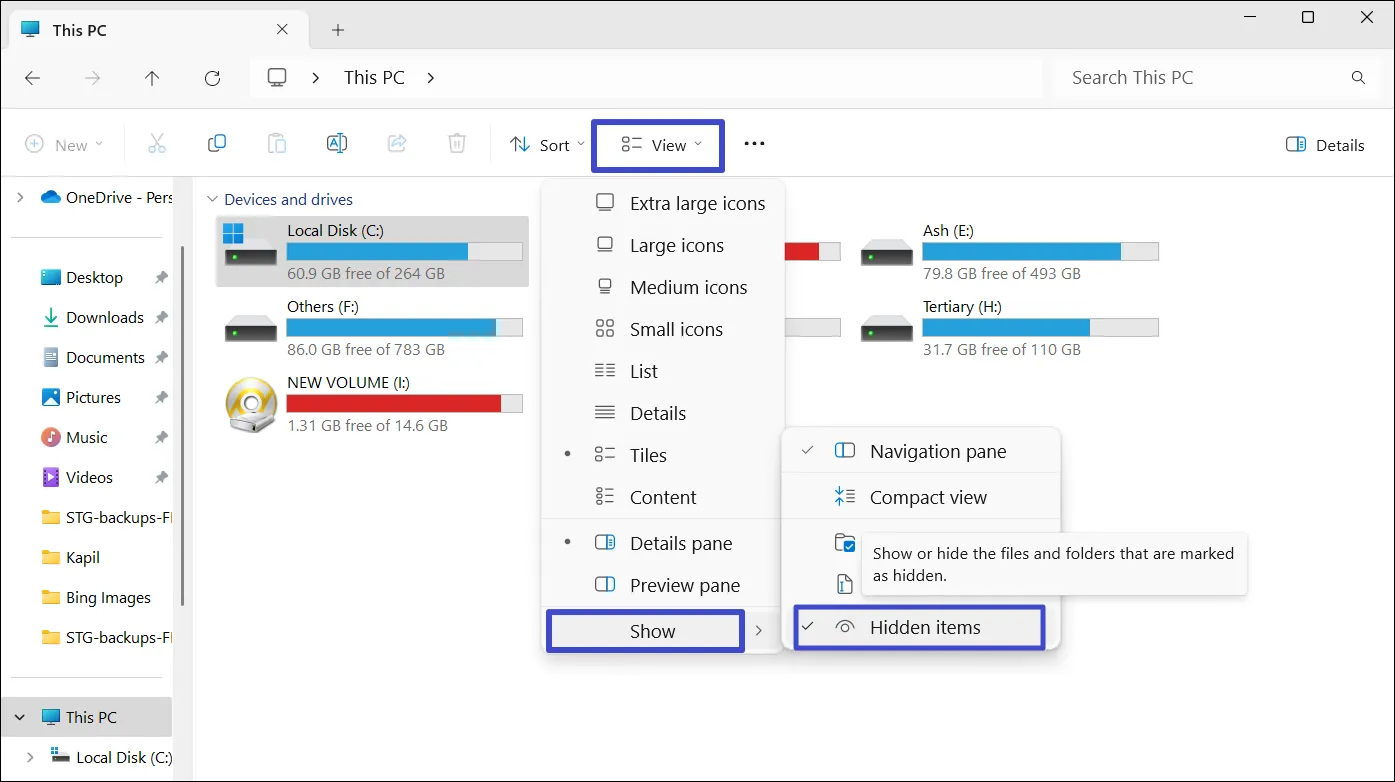Open the Sort dropdown

point(547,145)
